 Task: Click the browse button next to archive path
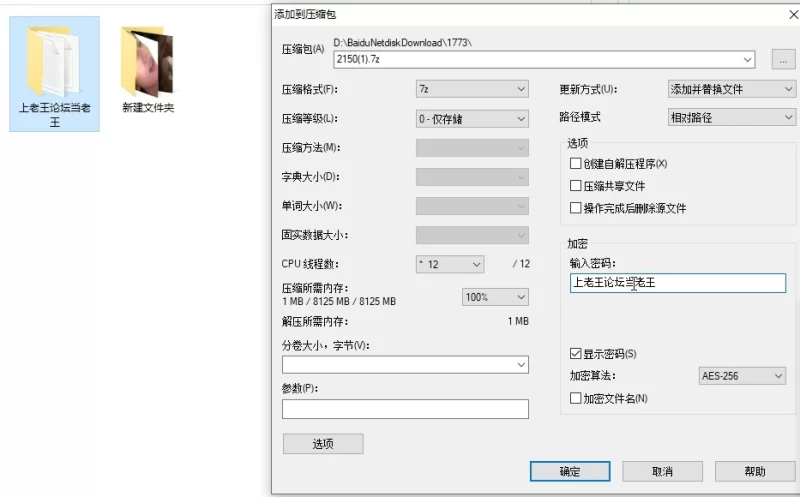coord(783,60)
